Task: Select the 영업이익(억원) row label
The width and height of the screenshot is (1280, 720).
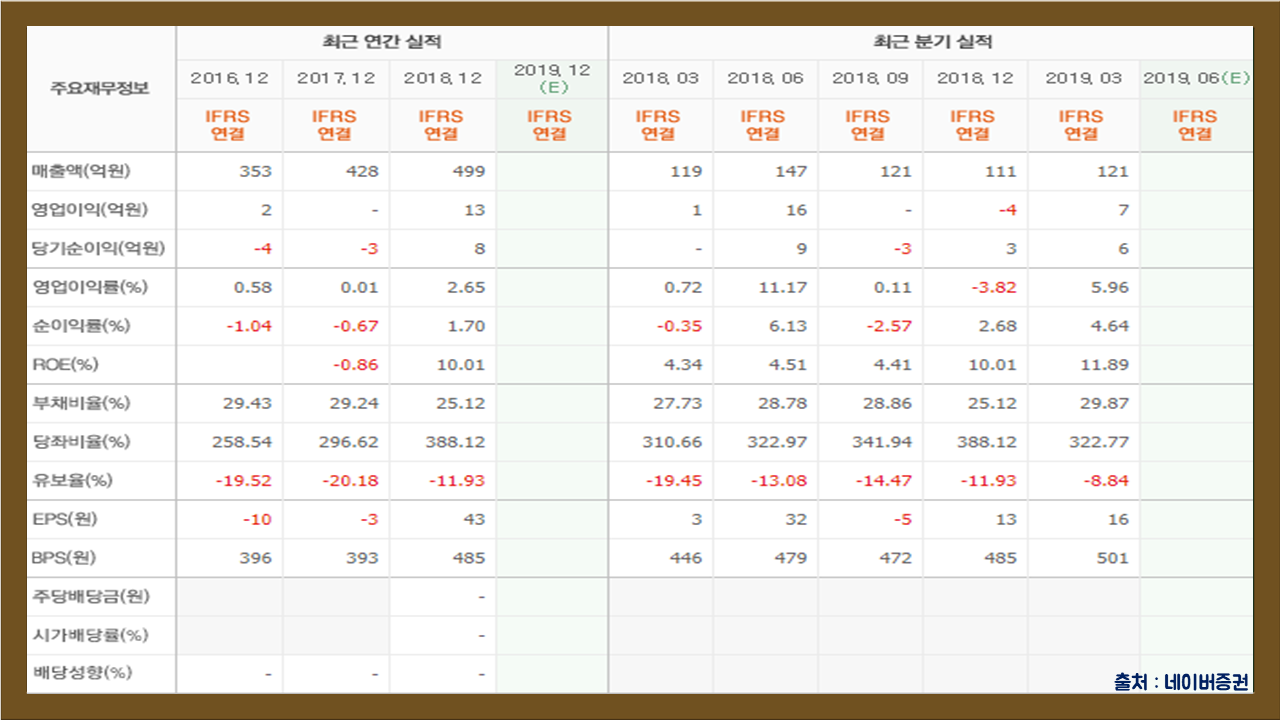Action: pos(89,210)
